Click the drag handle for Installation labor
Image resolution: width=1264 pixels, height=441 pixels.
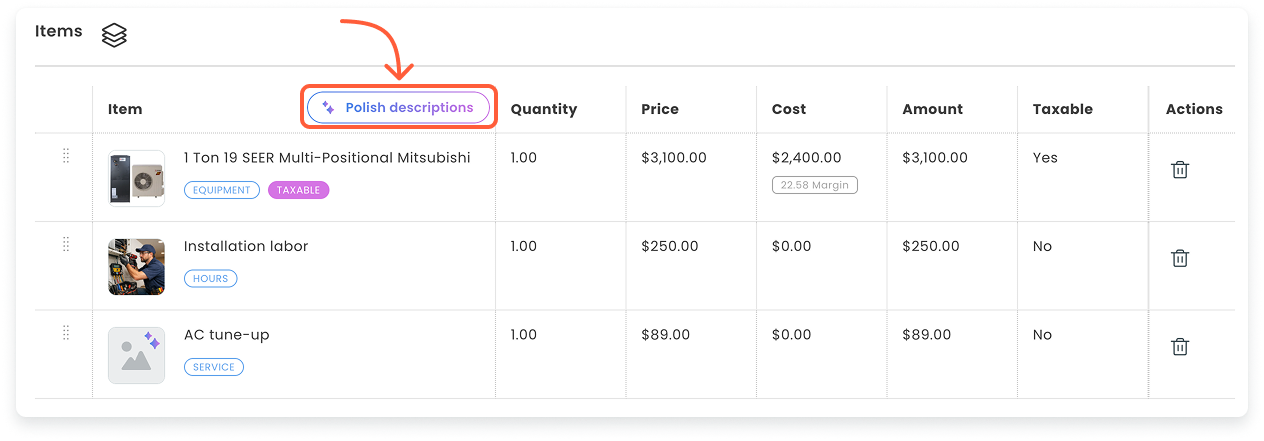(66, 245)
